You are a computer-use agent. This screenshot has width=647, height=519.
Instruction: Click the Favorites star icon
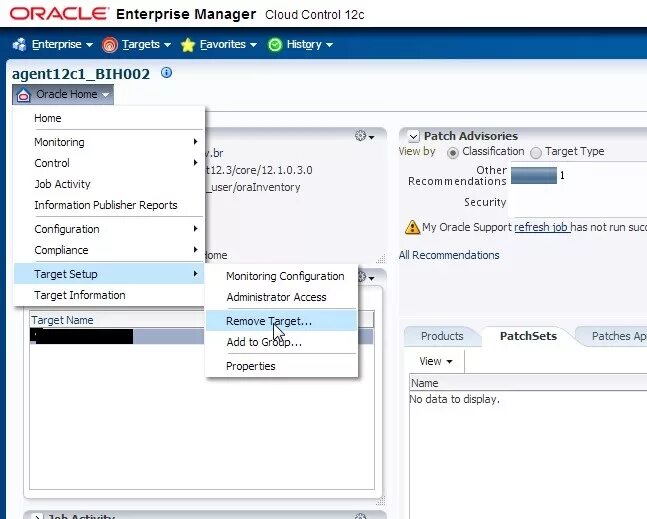point(188,45)
